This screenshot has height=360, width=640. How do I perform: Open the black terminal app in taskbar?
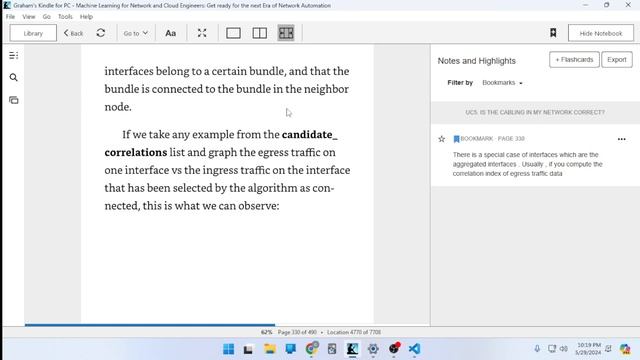click(x=248, y=349)
